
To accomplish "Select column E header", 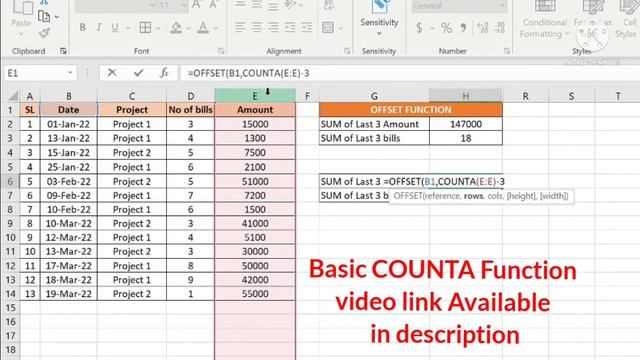I will click(x=255, y=96).
